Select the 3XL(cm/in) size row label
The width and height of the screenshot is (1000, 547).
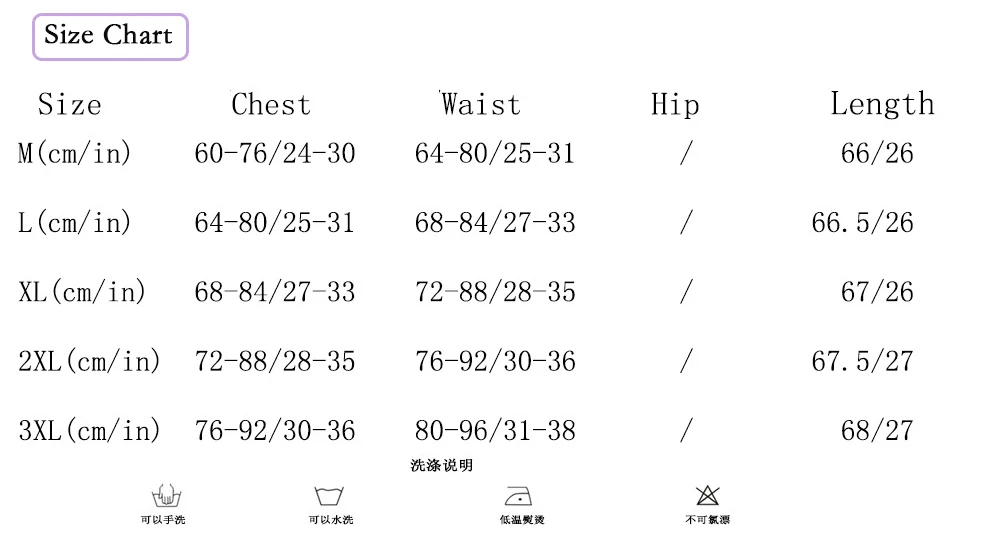[90, 431]
